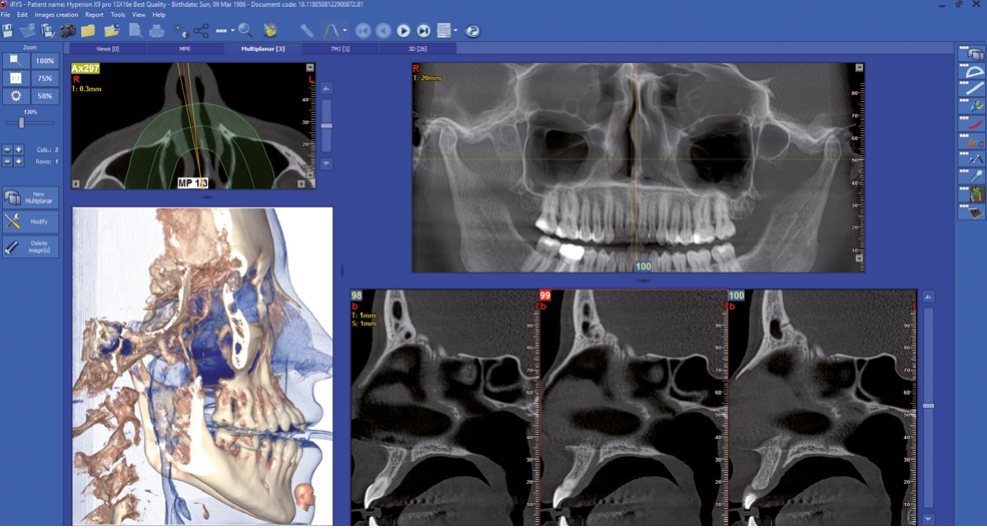Open the Edit menu
The height and width of the screenshot is (529, 987).
point(22,14)
